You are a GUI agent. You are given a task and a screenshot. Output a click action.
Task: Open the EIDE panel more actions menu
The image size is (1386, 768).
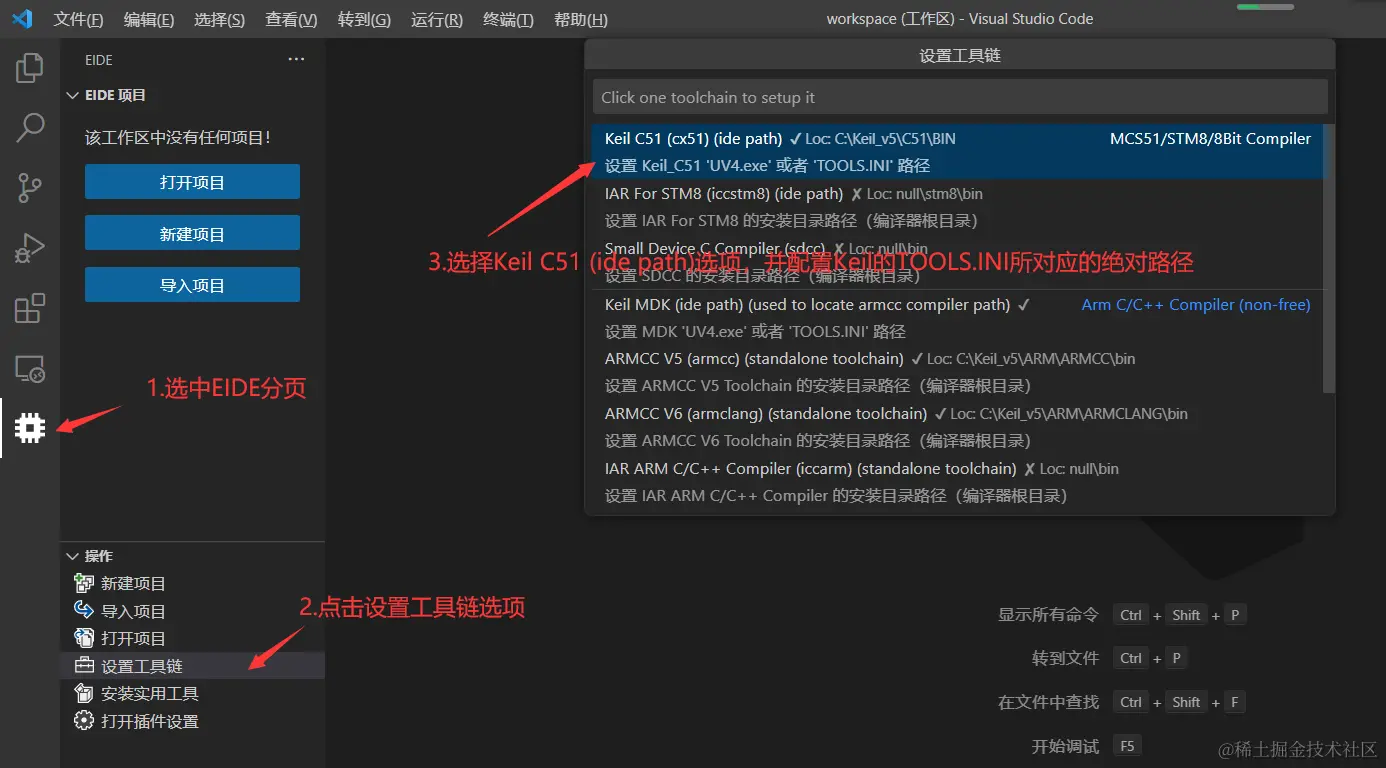coord(296,60)
